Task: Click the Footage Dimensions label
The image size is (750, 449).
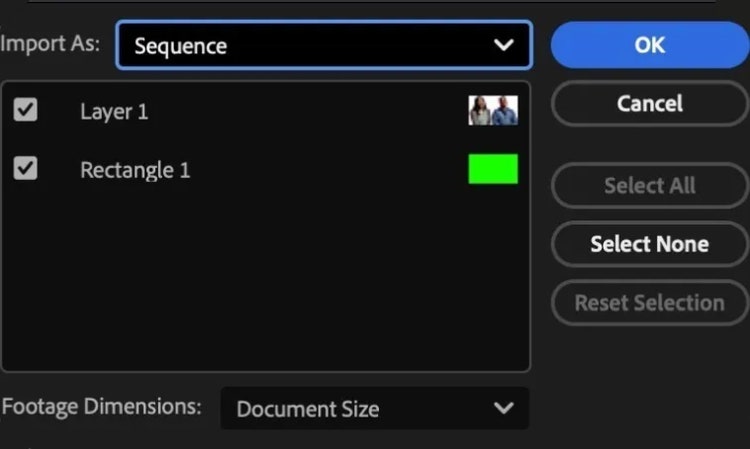Action: point(102,407)
